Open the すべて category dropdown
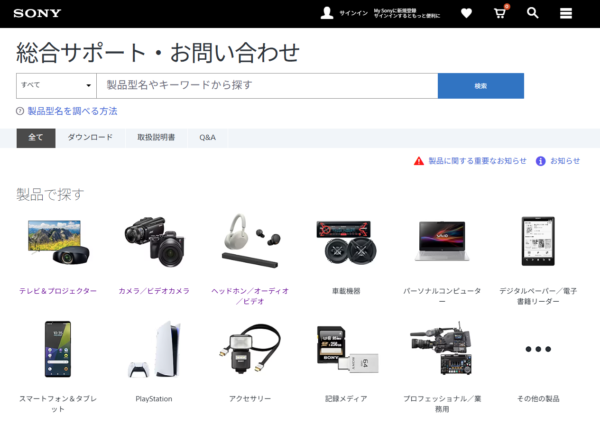The image size is (600, 435). click(x=56, y=86)
